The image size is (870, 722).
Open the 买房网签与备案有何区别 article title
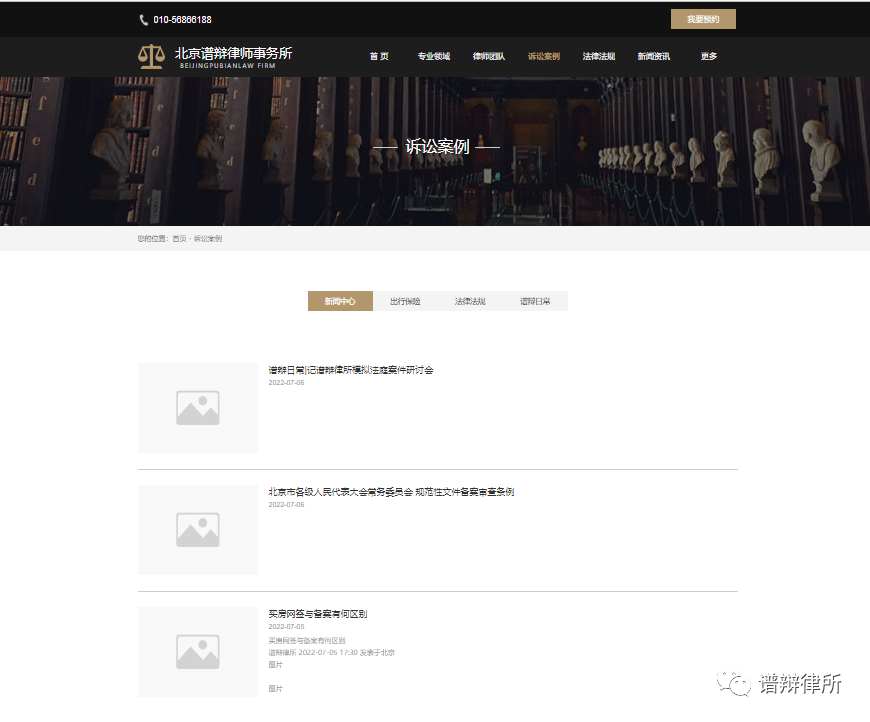(318, 614)
